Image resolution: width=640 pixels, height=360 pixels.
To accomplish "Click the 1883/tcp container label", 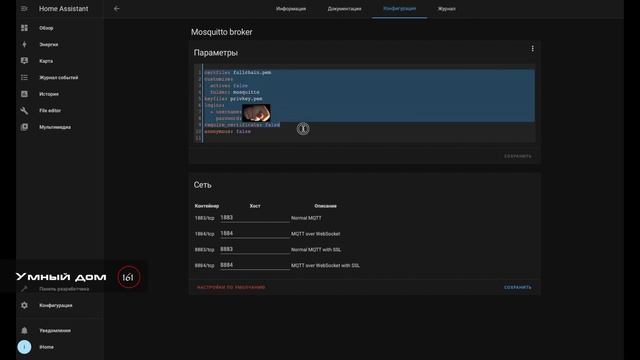I will pyautogui.click(x=204, y=218).
